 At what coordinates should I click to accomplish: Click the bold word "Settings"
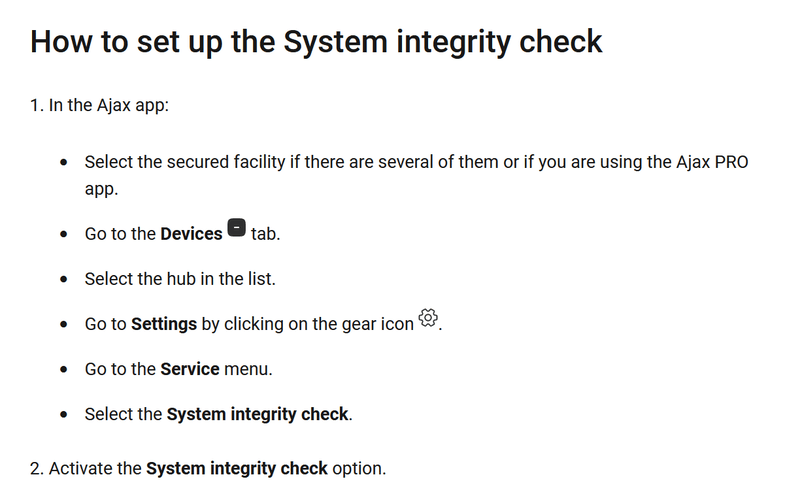[164, 324]
